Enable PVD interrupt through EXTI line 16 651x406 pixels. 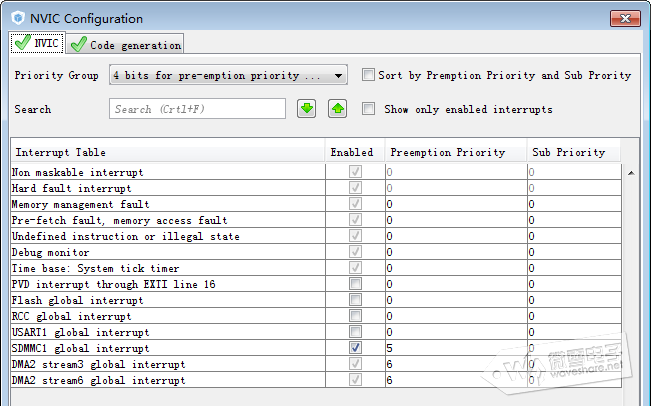355,284
